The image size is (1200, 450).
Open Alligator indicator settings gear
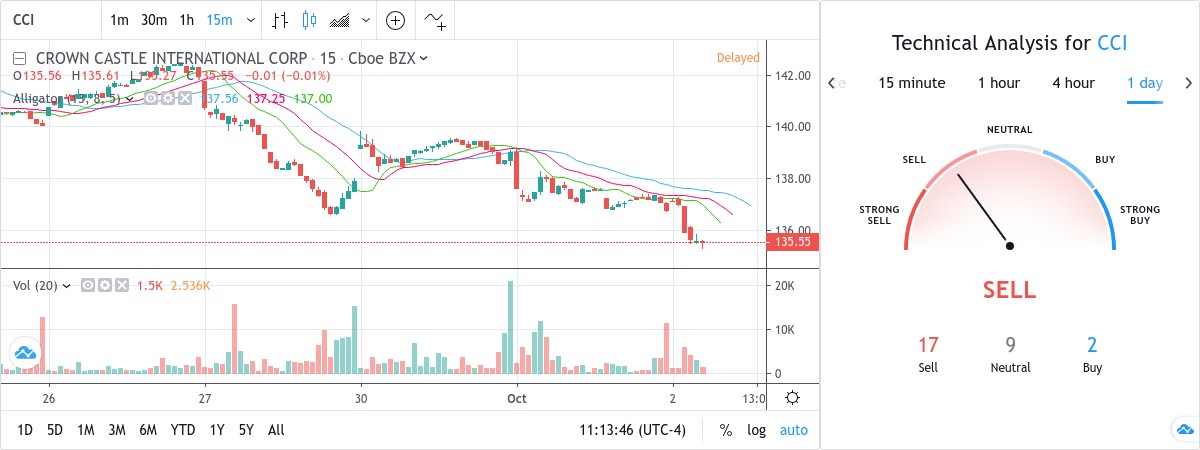166,98
